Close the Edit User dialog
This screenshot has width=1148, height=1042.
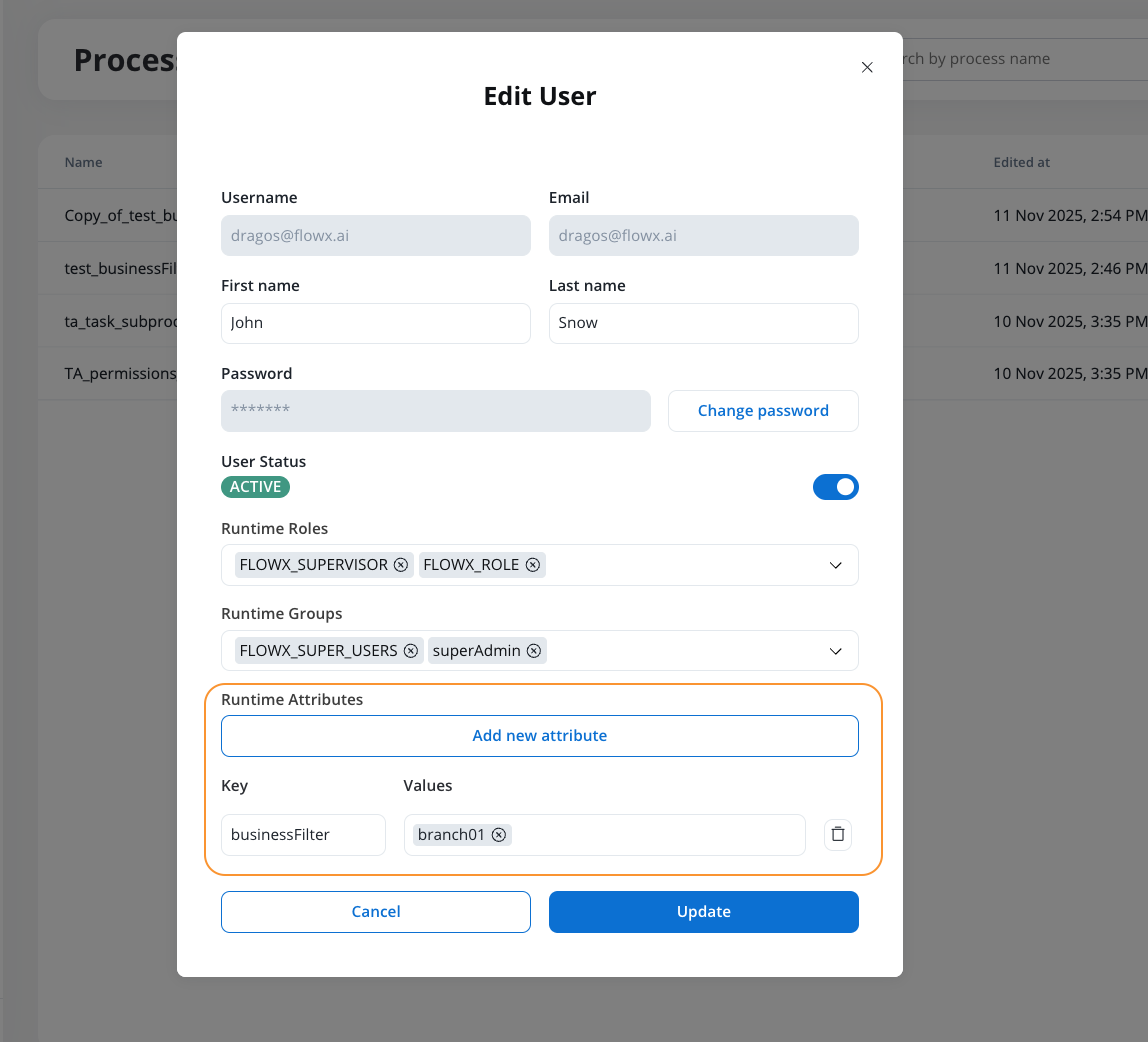pyautogui.click(x=867, y=67)
